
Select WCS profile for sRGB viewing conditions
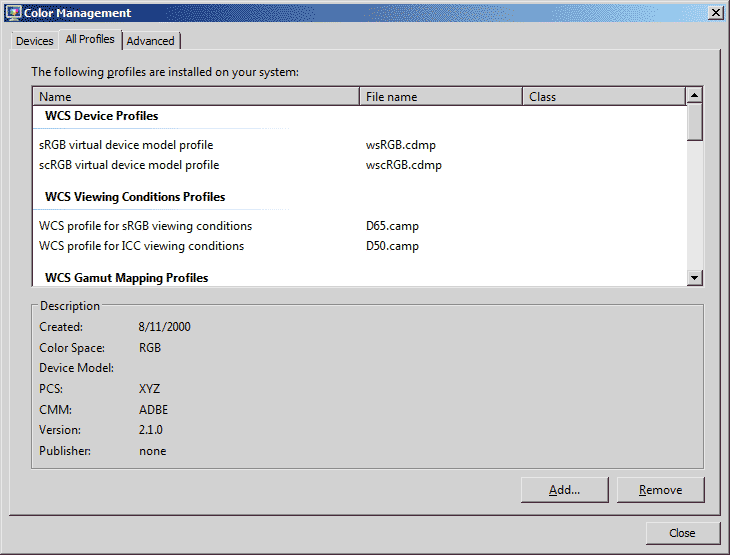pyautogui.click(x=145, y=226)
